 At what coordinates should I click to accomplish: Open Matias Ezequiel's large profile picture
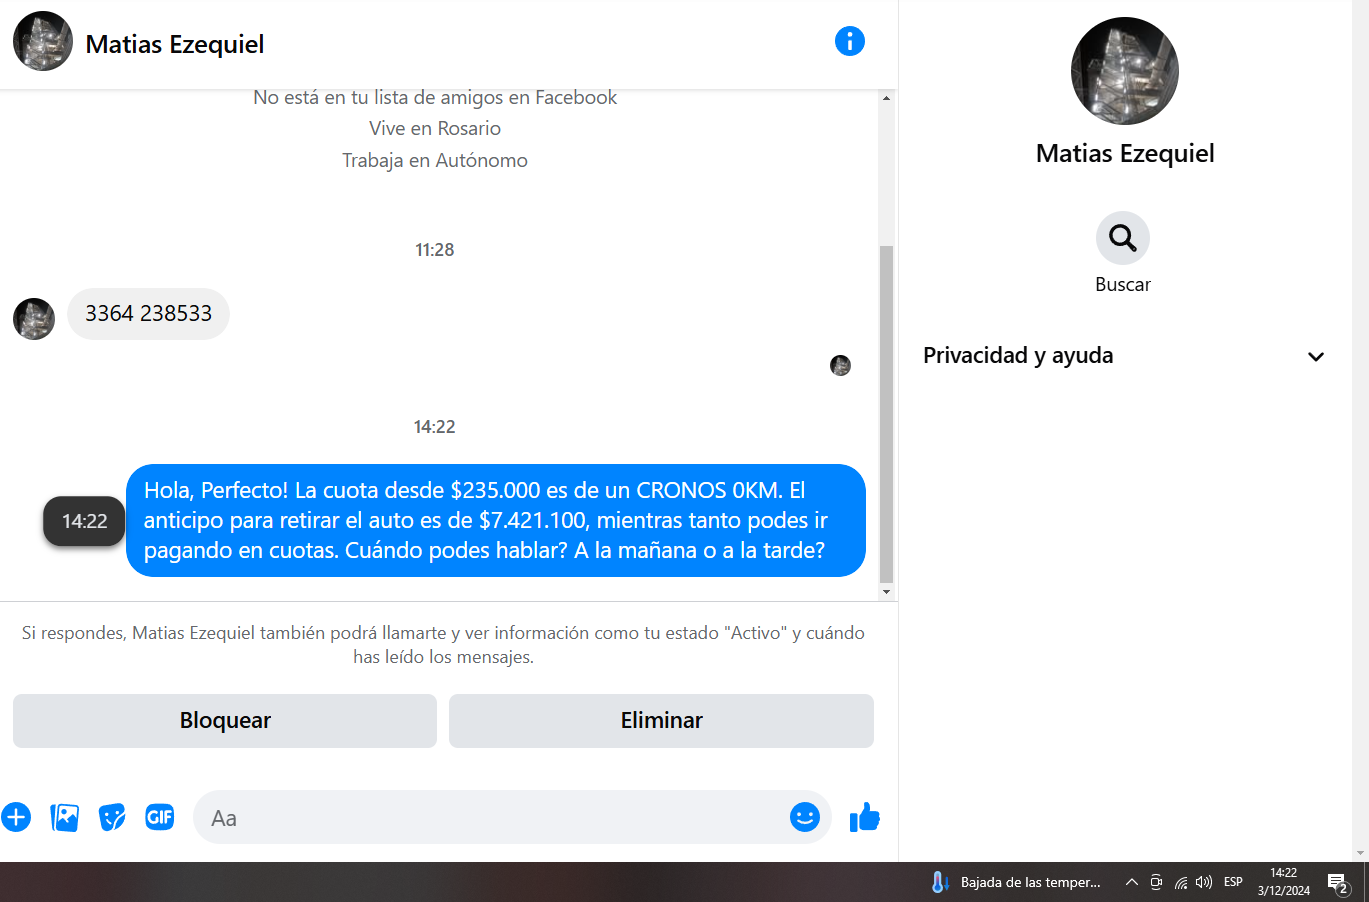(x=1125, y=71)
